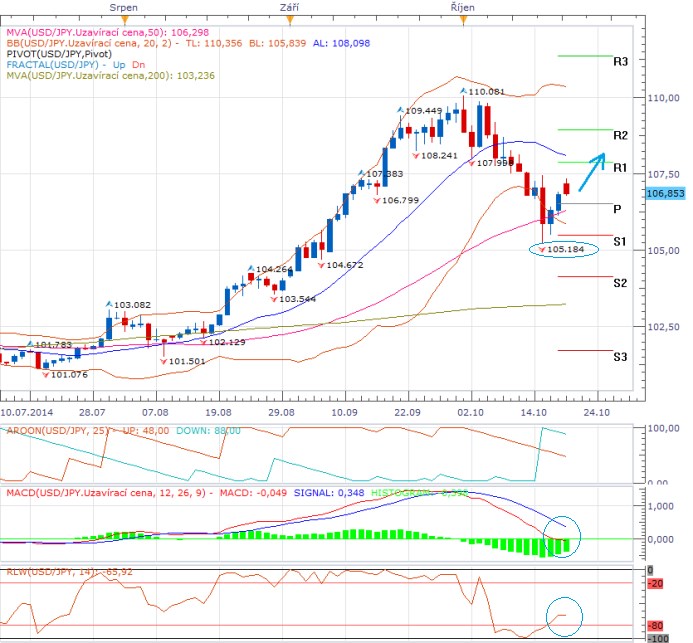This screenshot has width=693, height=643.
Task: Select the 101.076 down fractal marker
Action: click(66, 375)
